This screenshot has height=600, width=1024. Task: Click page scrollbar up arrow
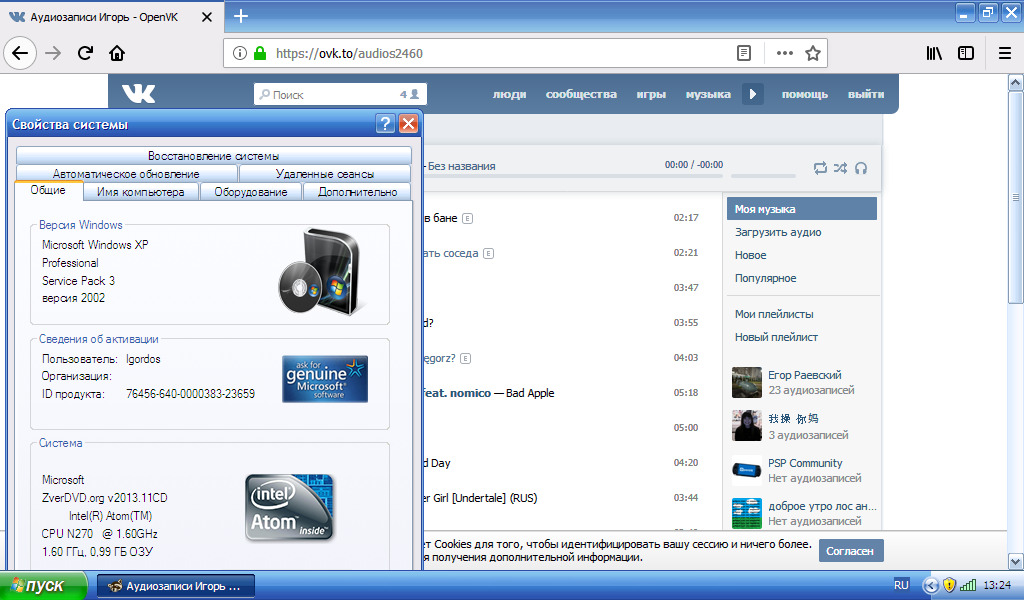[x=1016, y=82]
